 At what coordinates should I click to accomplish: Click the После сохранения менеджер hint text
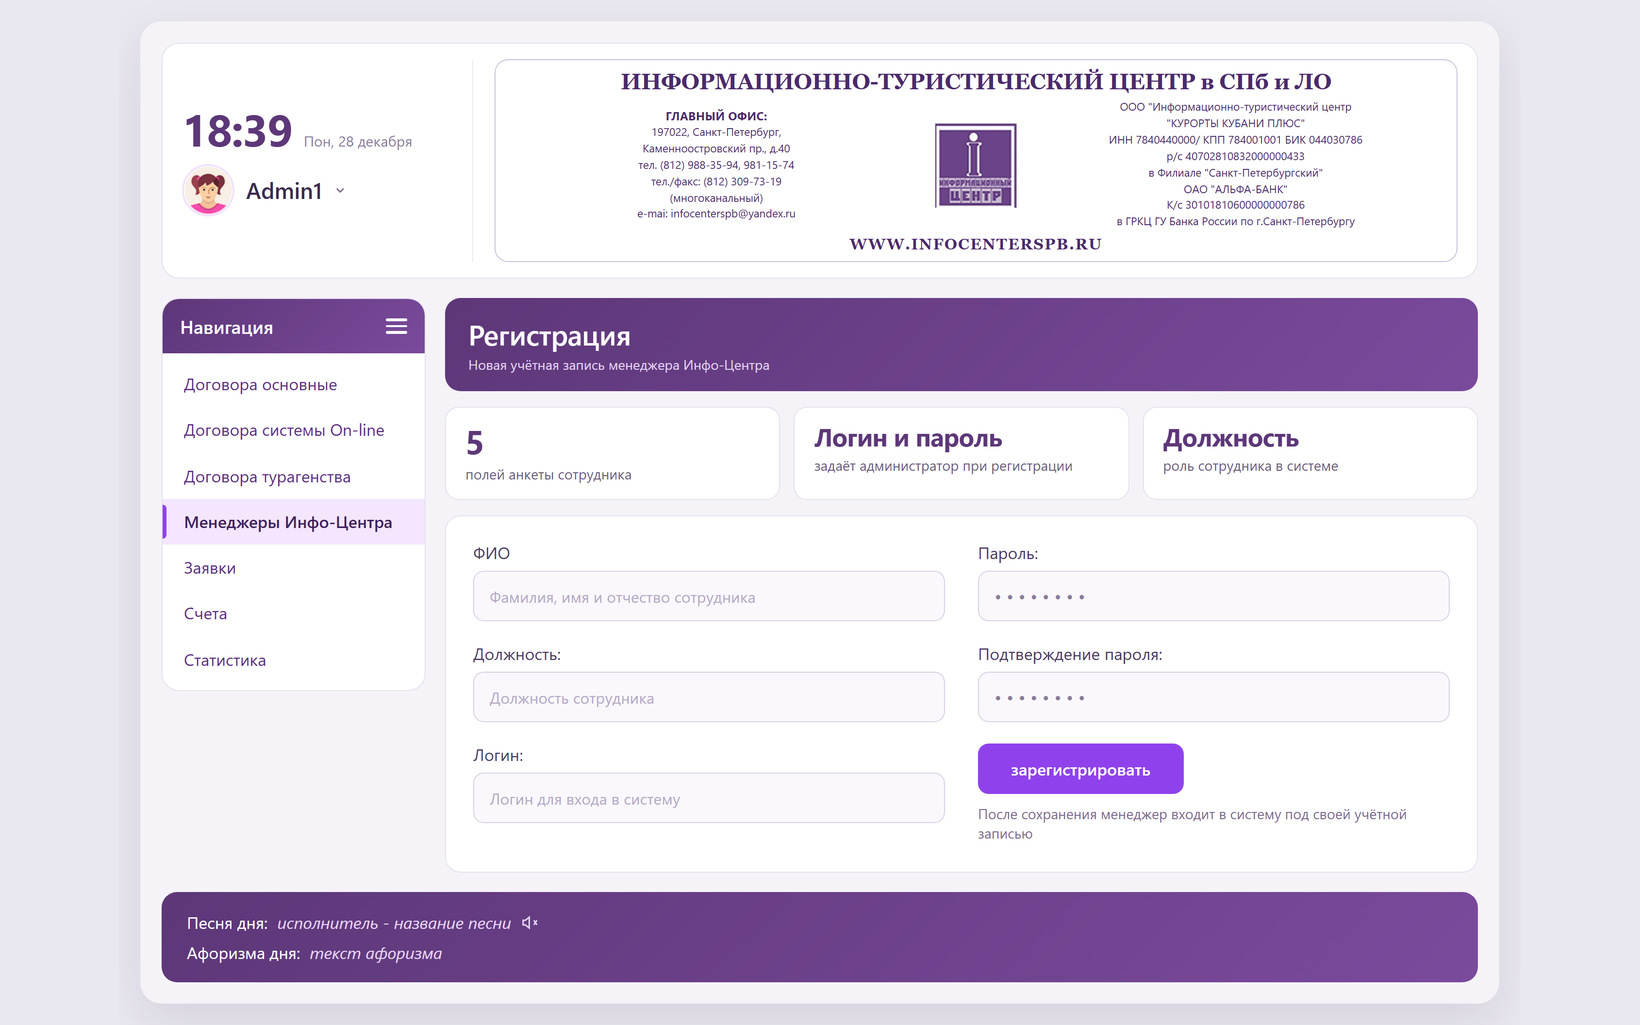pyautogui.click(x=1192, y=824)
